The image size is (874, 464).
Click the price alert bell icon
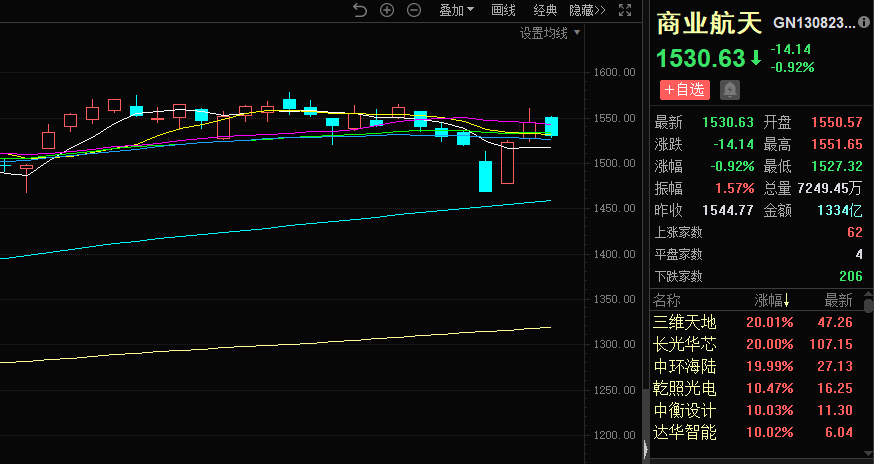(730, 90)
